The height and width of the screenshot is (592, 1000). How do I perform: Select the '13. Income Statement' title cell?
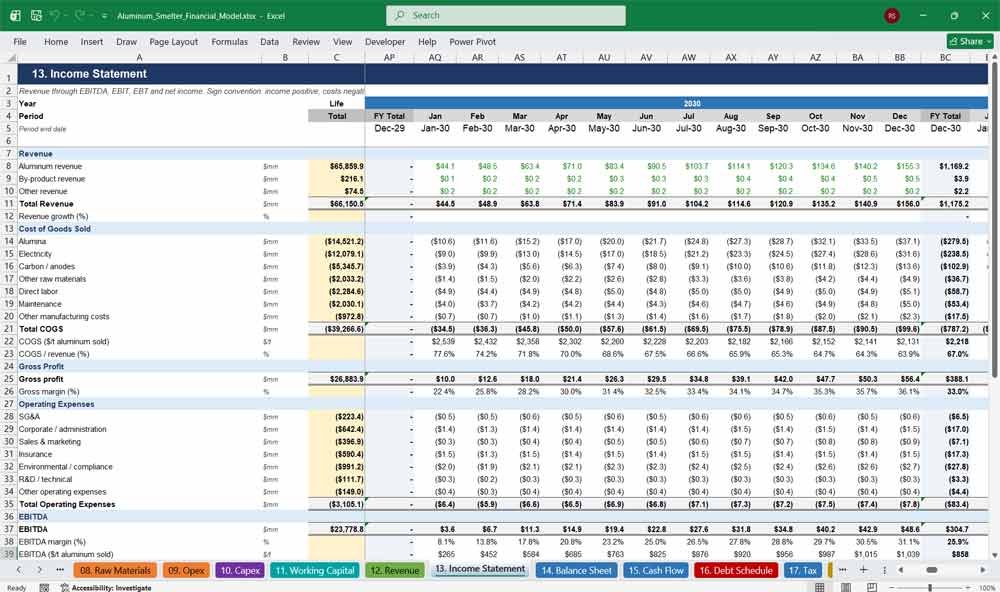point(140,74)
